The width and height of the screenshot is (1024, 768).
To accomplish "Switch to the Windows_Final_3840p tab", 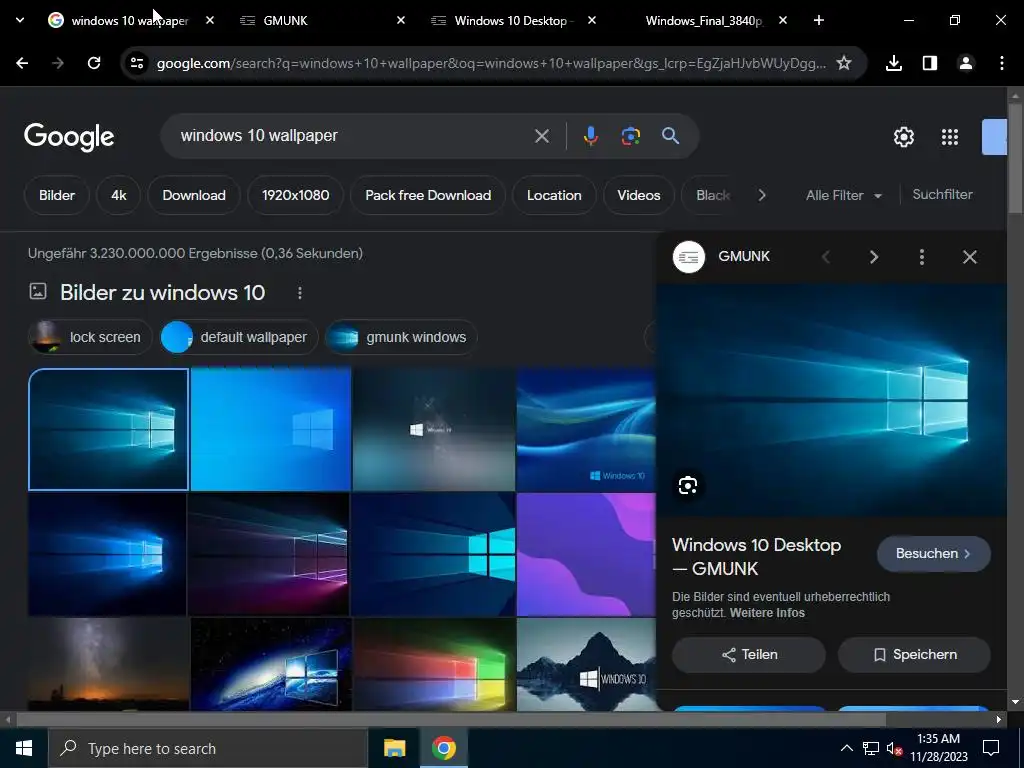I will [x=704, y=20].
